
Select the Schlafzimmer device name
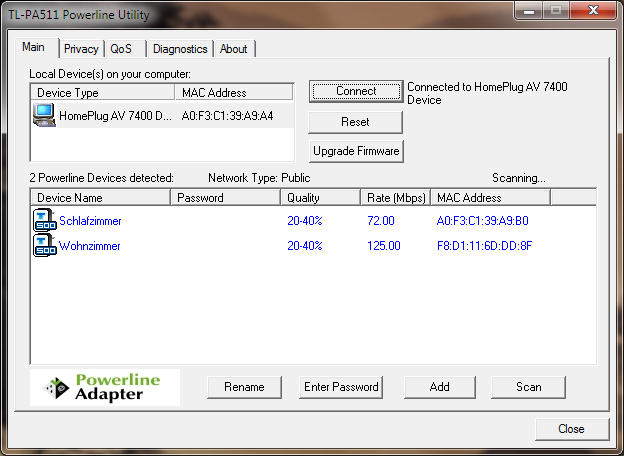click(x=90, y=221)
